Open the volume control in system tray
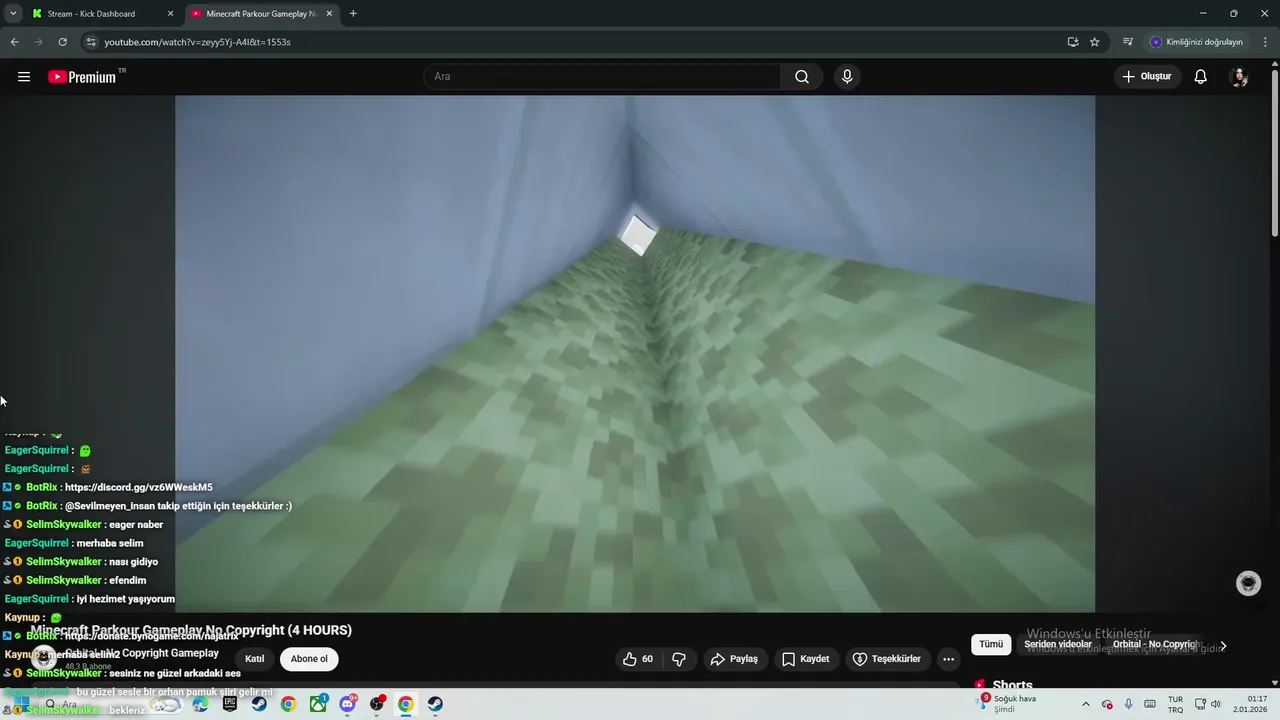The height and width of the screenshot is (720, 1280). [1216, 704]
